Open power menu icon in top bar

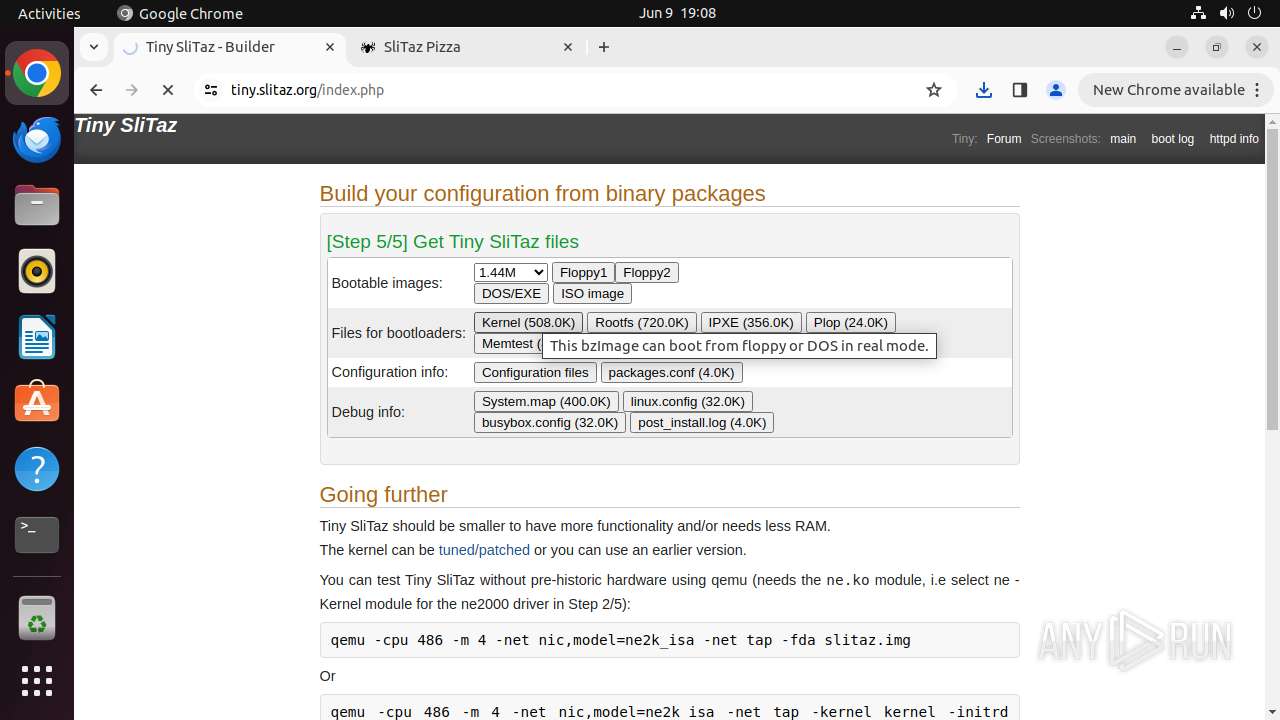point(1255,13)
